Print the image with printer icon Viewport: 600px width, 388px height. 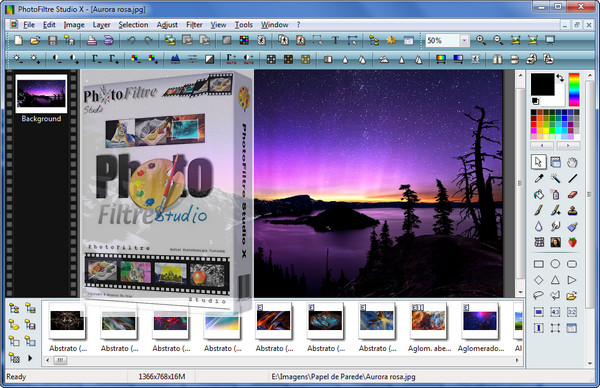tap(91, 40)
